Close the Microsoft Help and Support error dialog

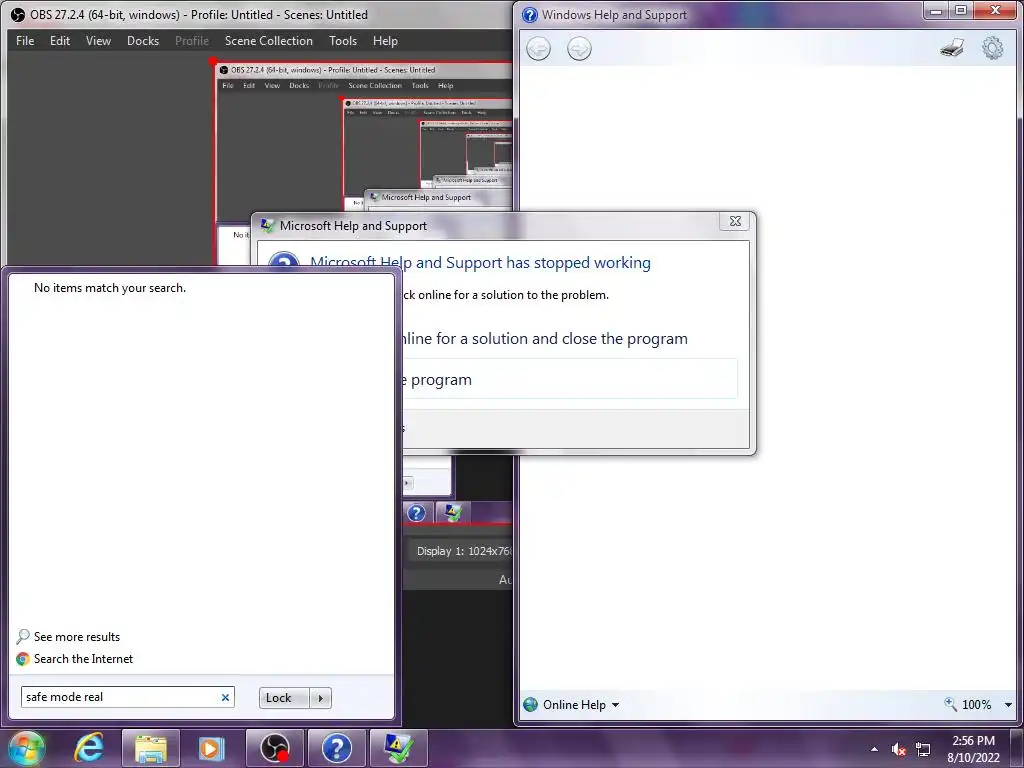click(735, 221)
